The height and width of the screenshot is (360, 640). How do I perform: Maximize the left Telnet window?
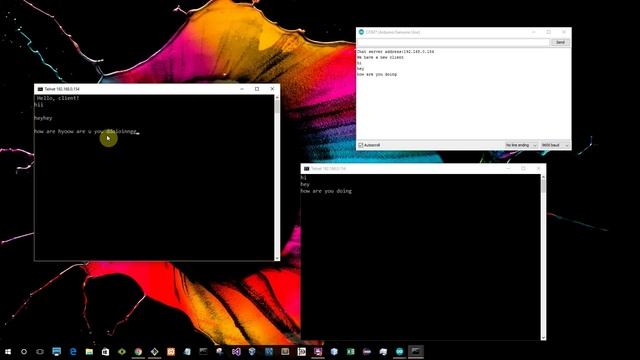(257, 89)
